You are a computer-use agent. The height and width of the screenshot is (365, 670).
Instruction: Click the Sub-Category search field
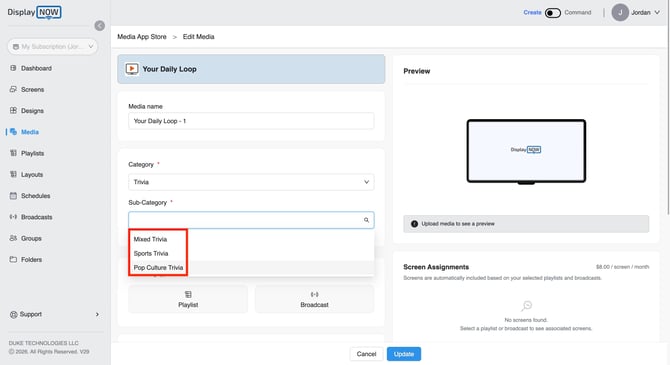[x=251, y=220]
